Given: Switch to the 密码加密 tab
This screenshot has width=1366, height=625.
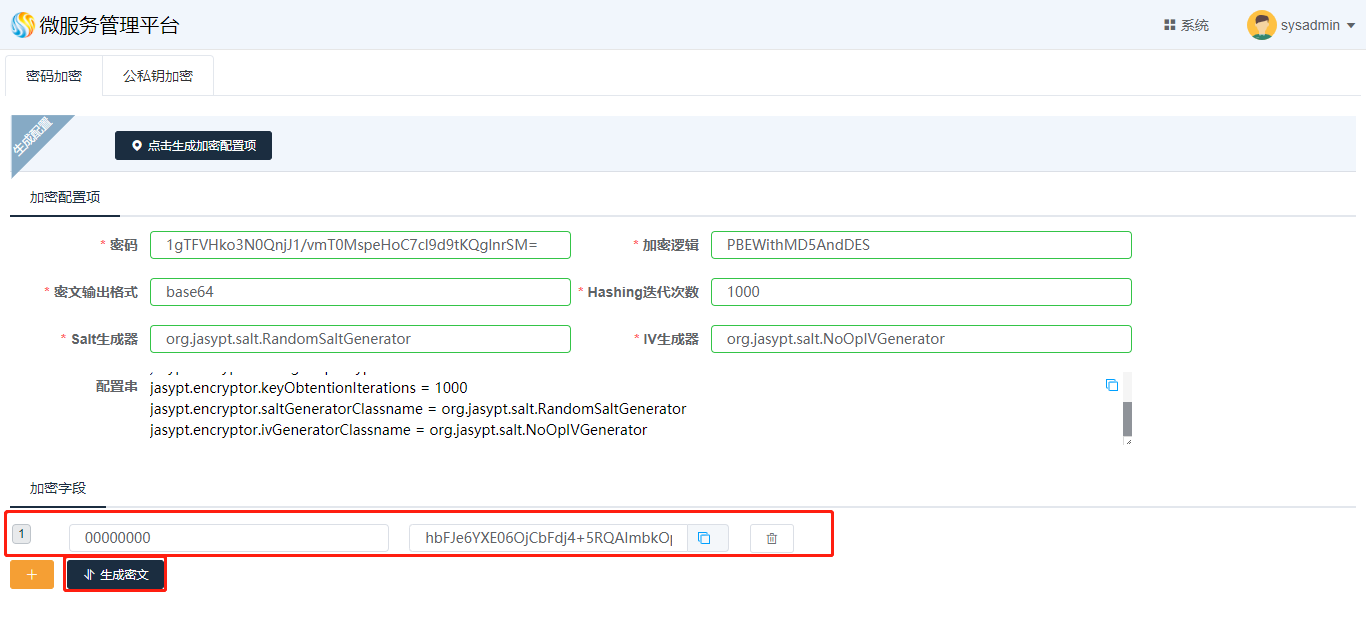Looking at the screenshot, I should (54, 76).
